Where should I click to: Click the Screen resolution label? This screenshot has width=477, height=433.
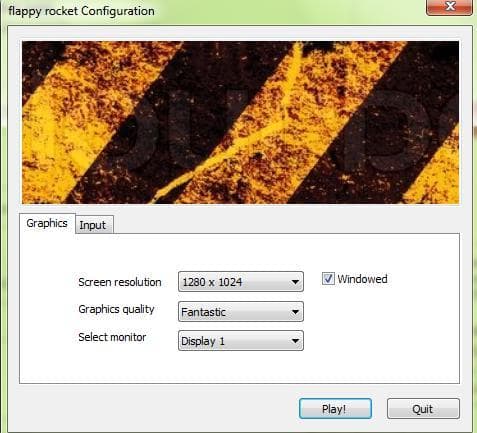click(x=120, y=282)
